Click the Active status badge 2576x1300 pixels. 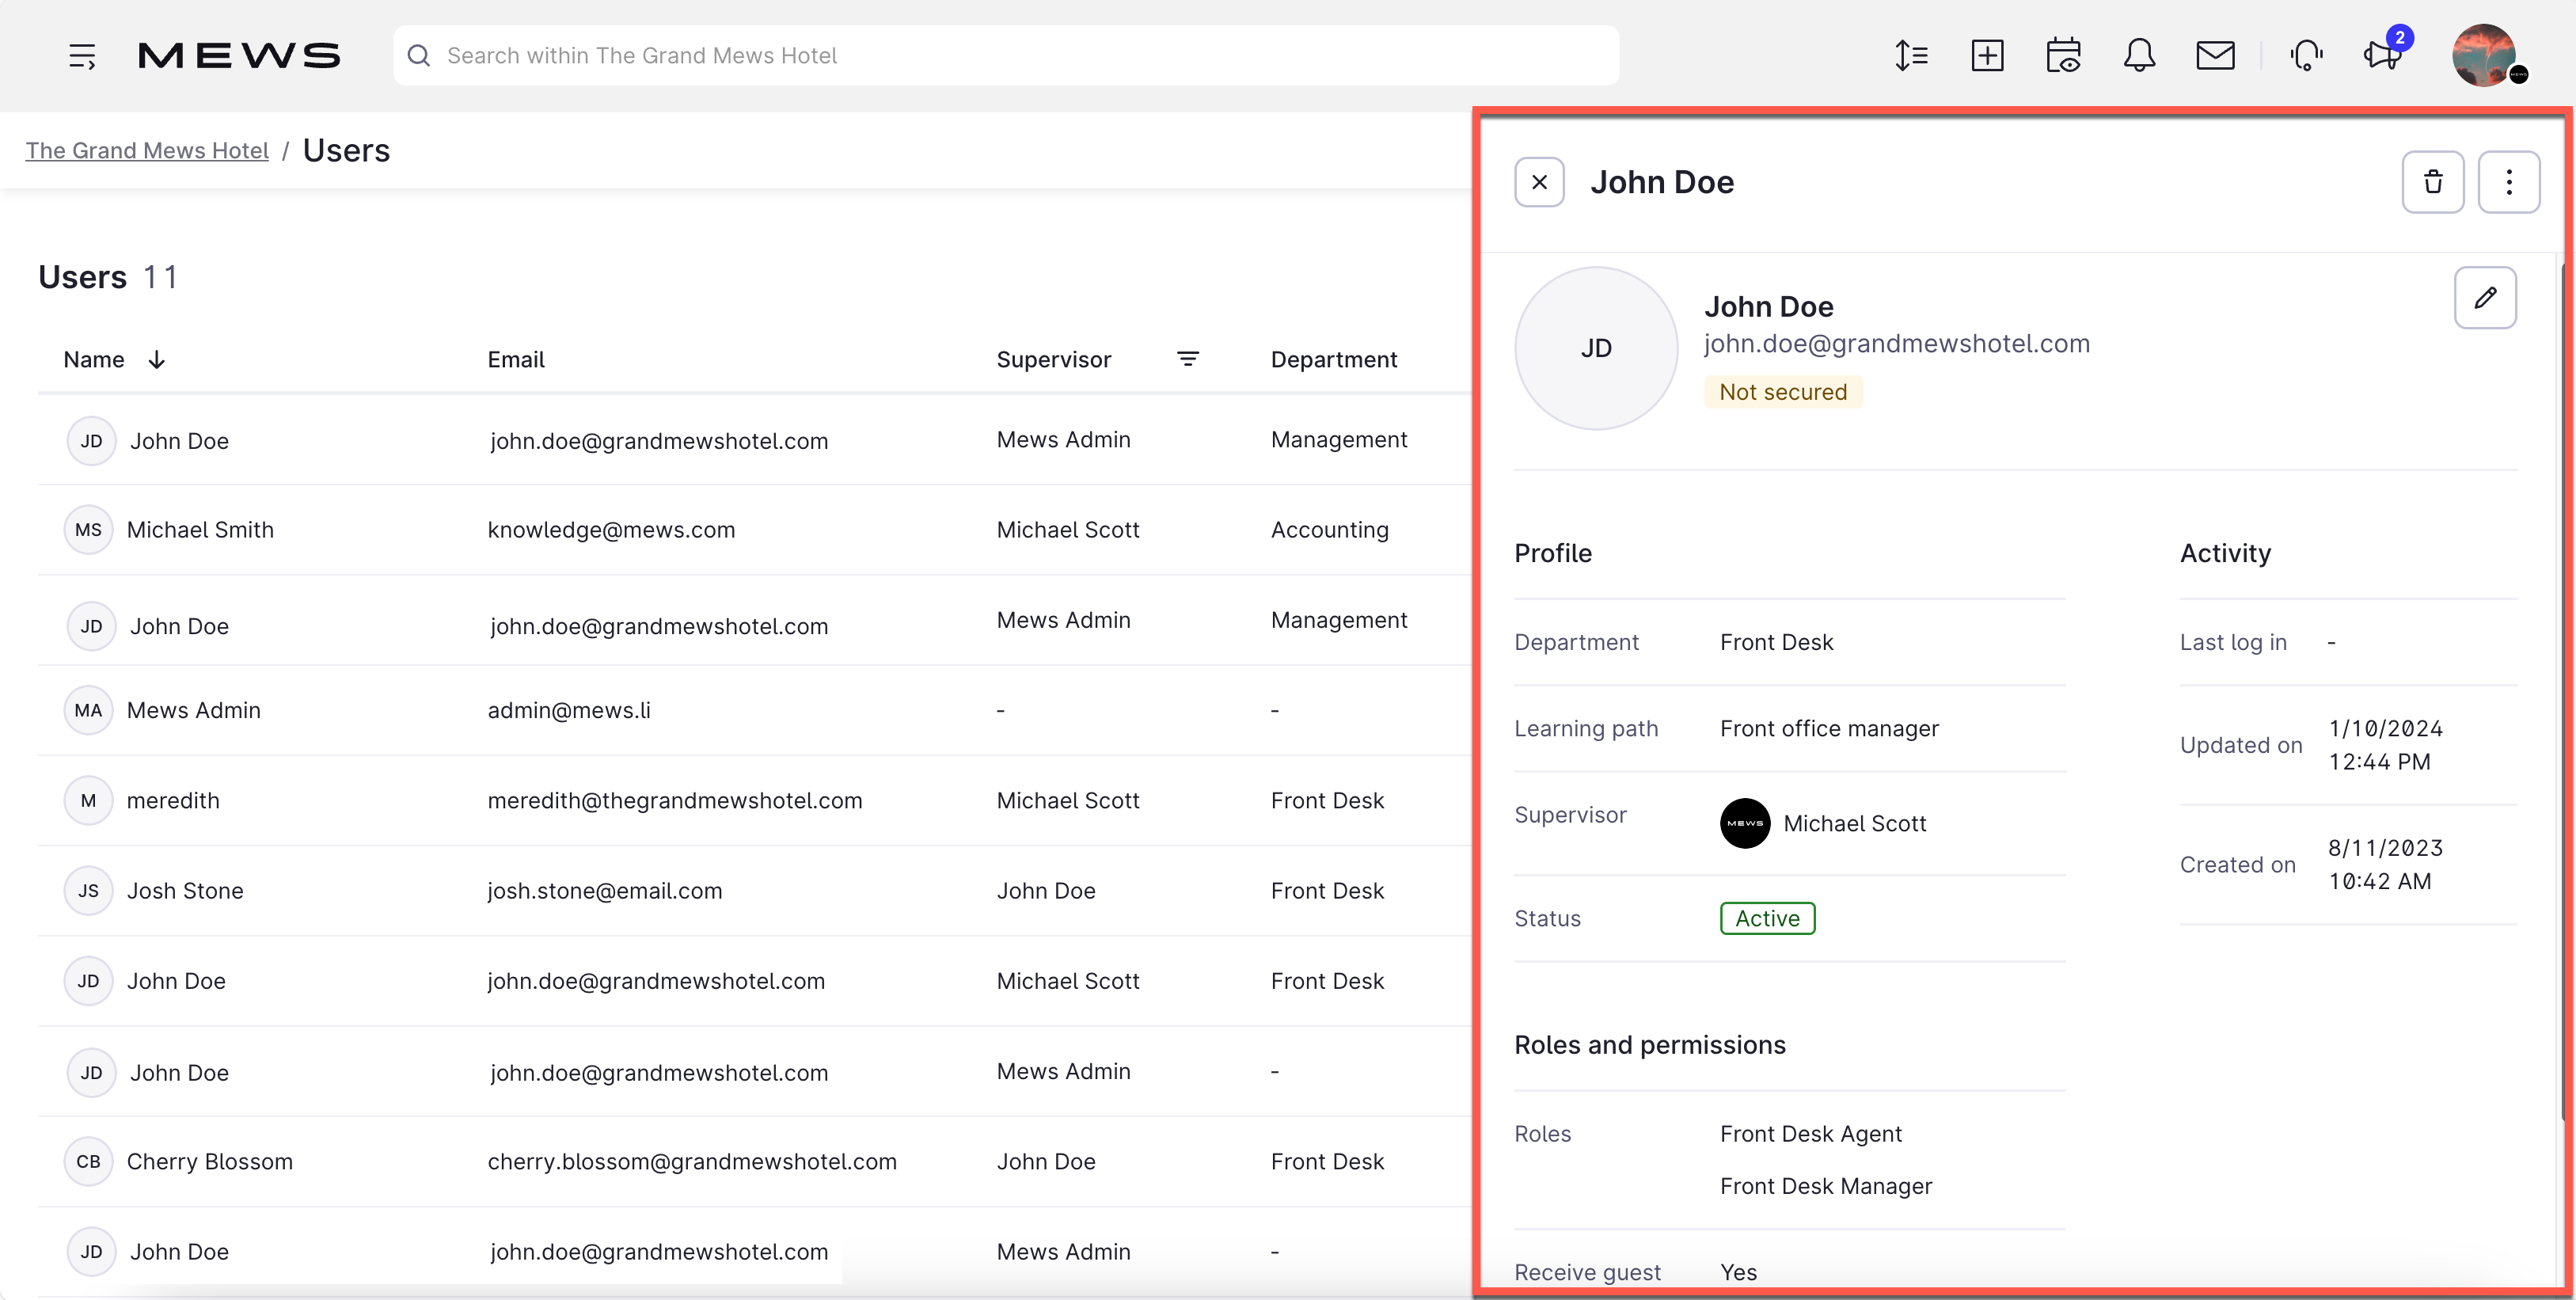(1766, 918)
